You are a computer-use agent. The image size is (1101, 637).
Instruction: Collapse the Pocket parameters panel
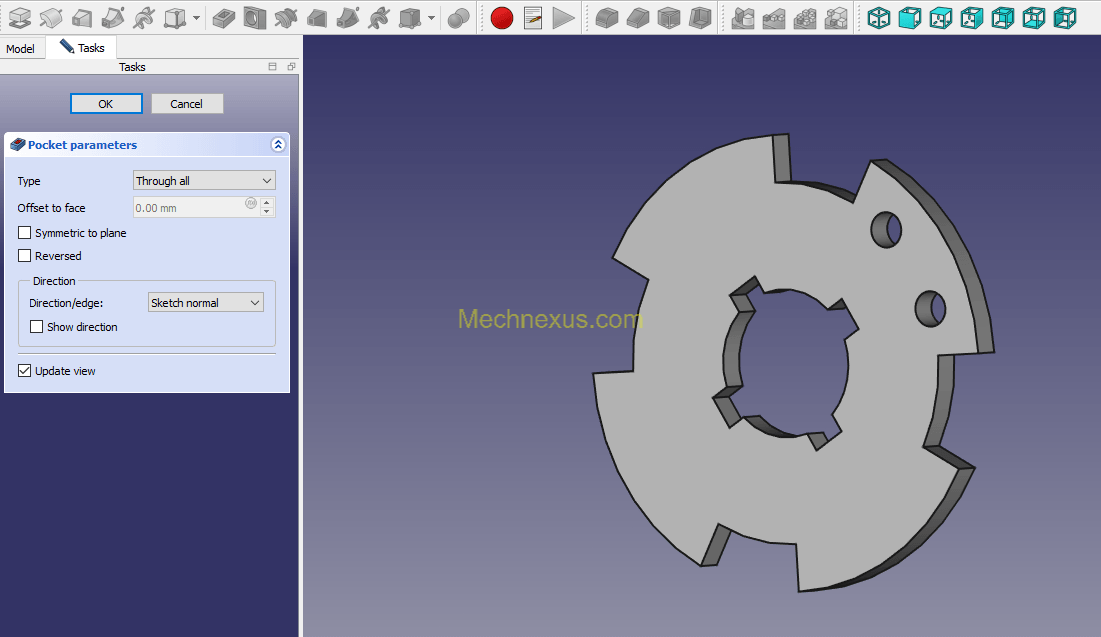click(x=278, y=145)
